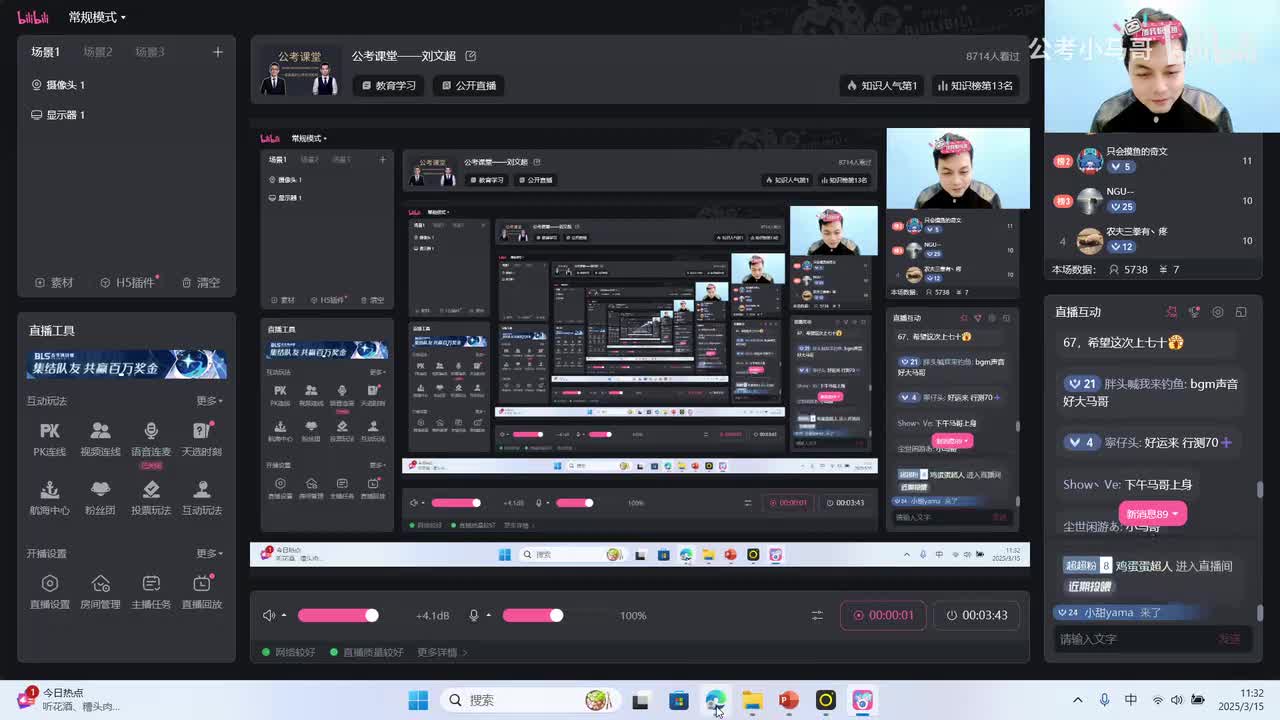The width and height of the screenshot is (1280, 720).
Task: Change category via 教育学习 button
Action: click(389, 86)
